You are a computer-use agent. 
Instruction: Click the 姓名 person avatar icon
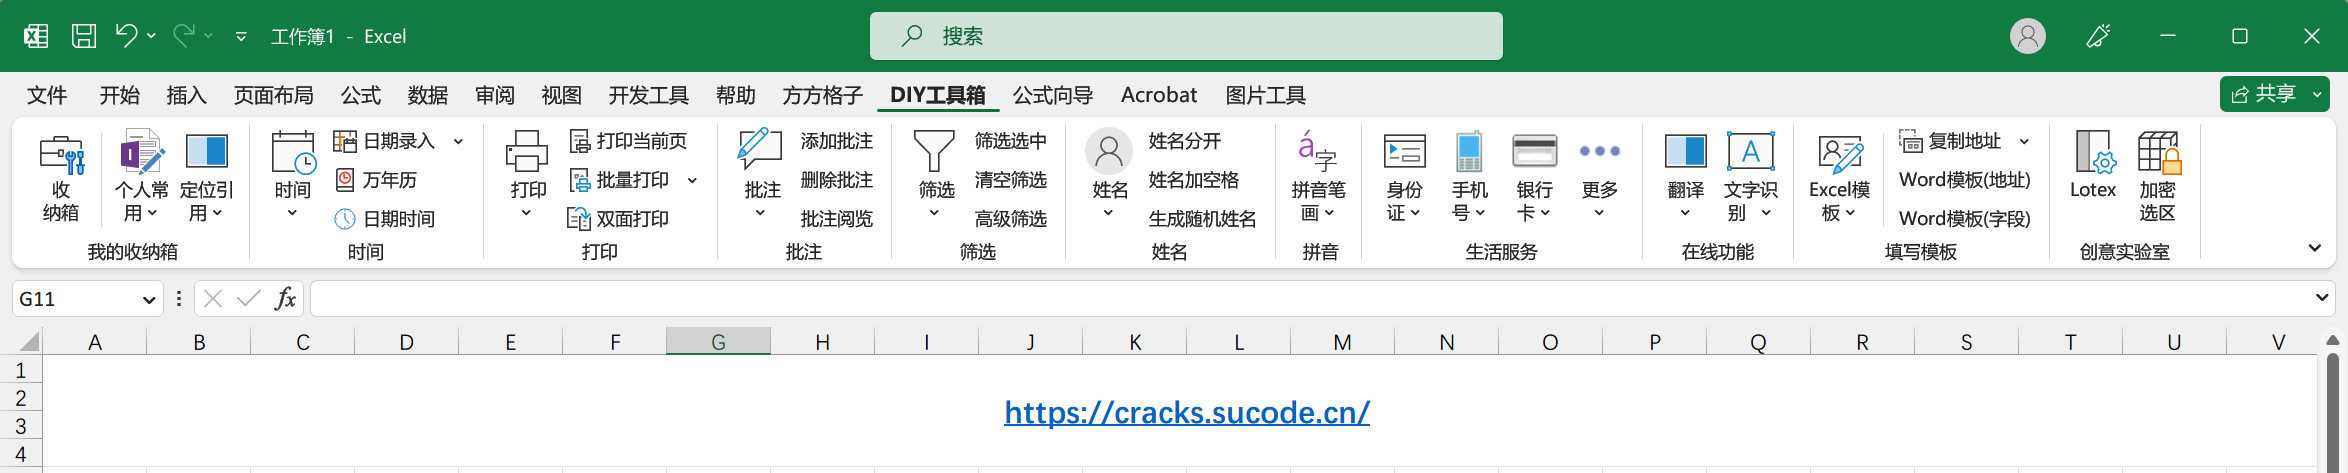pos(1109,152)
